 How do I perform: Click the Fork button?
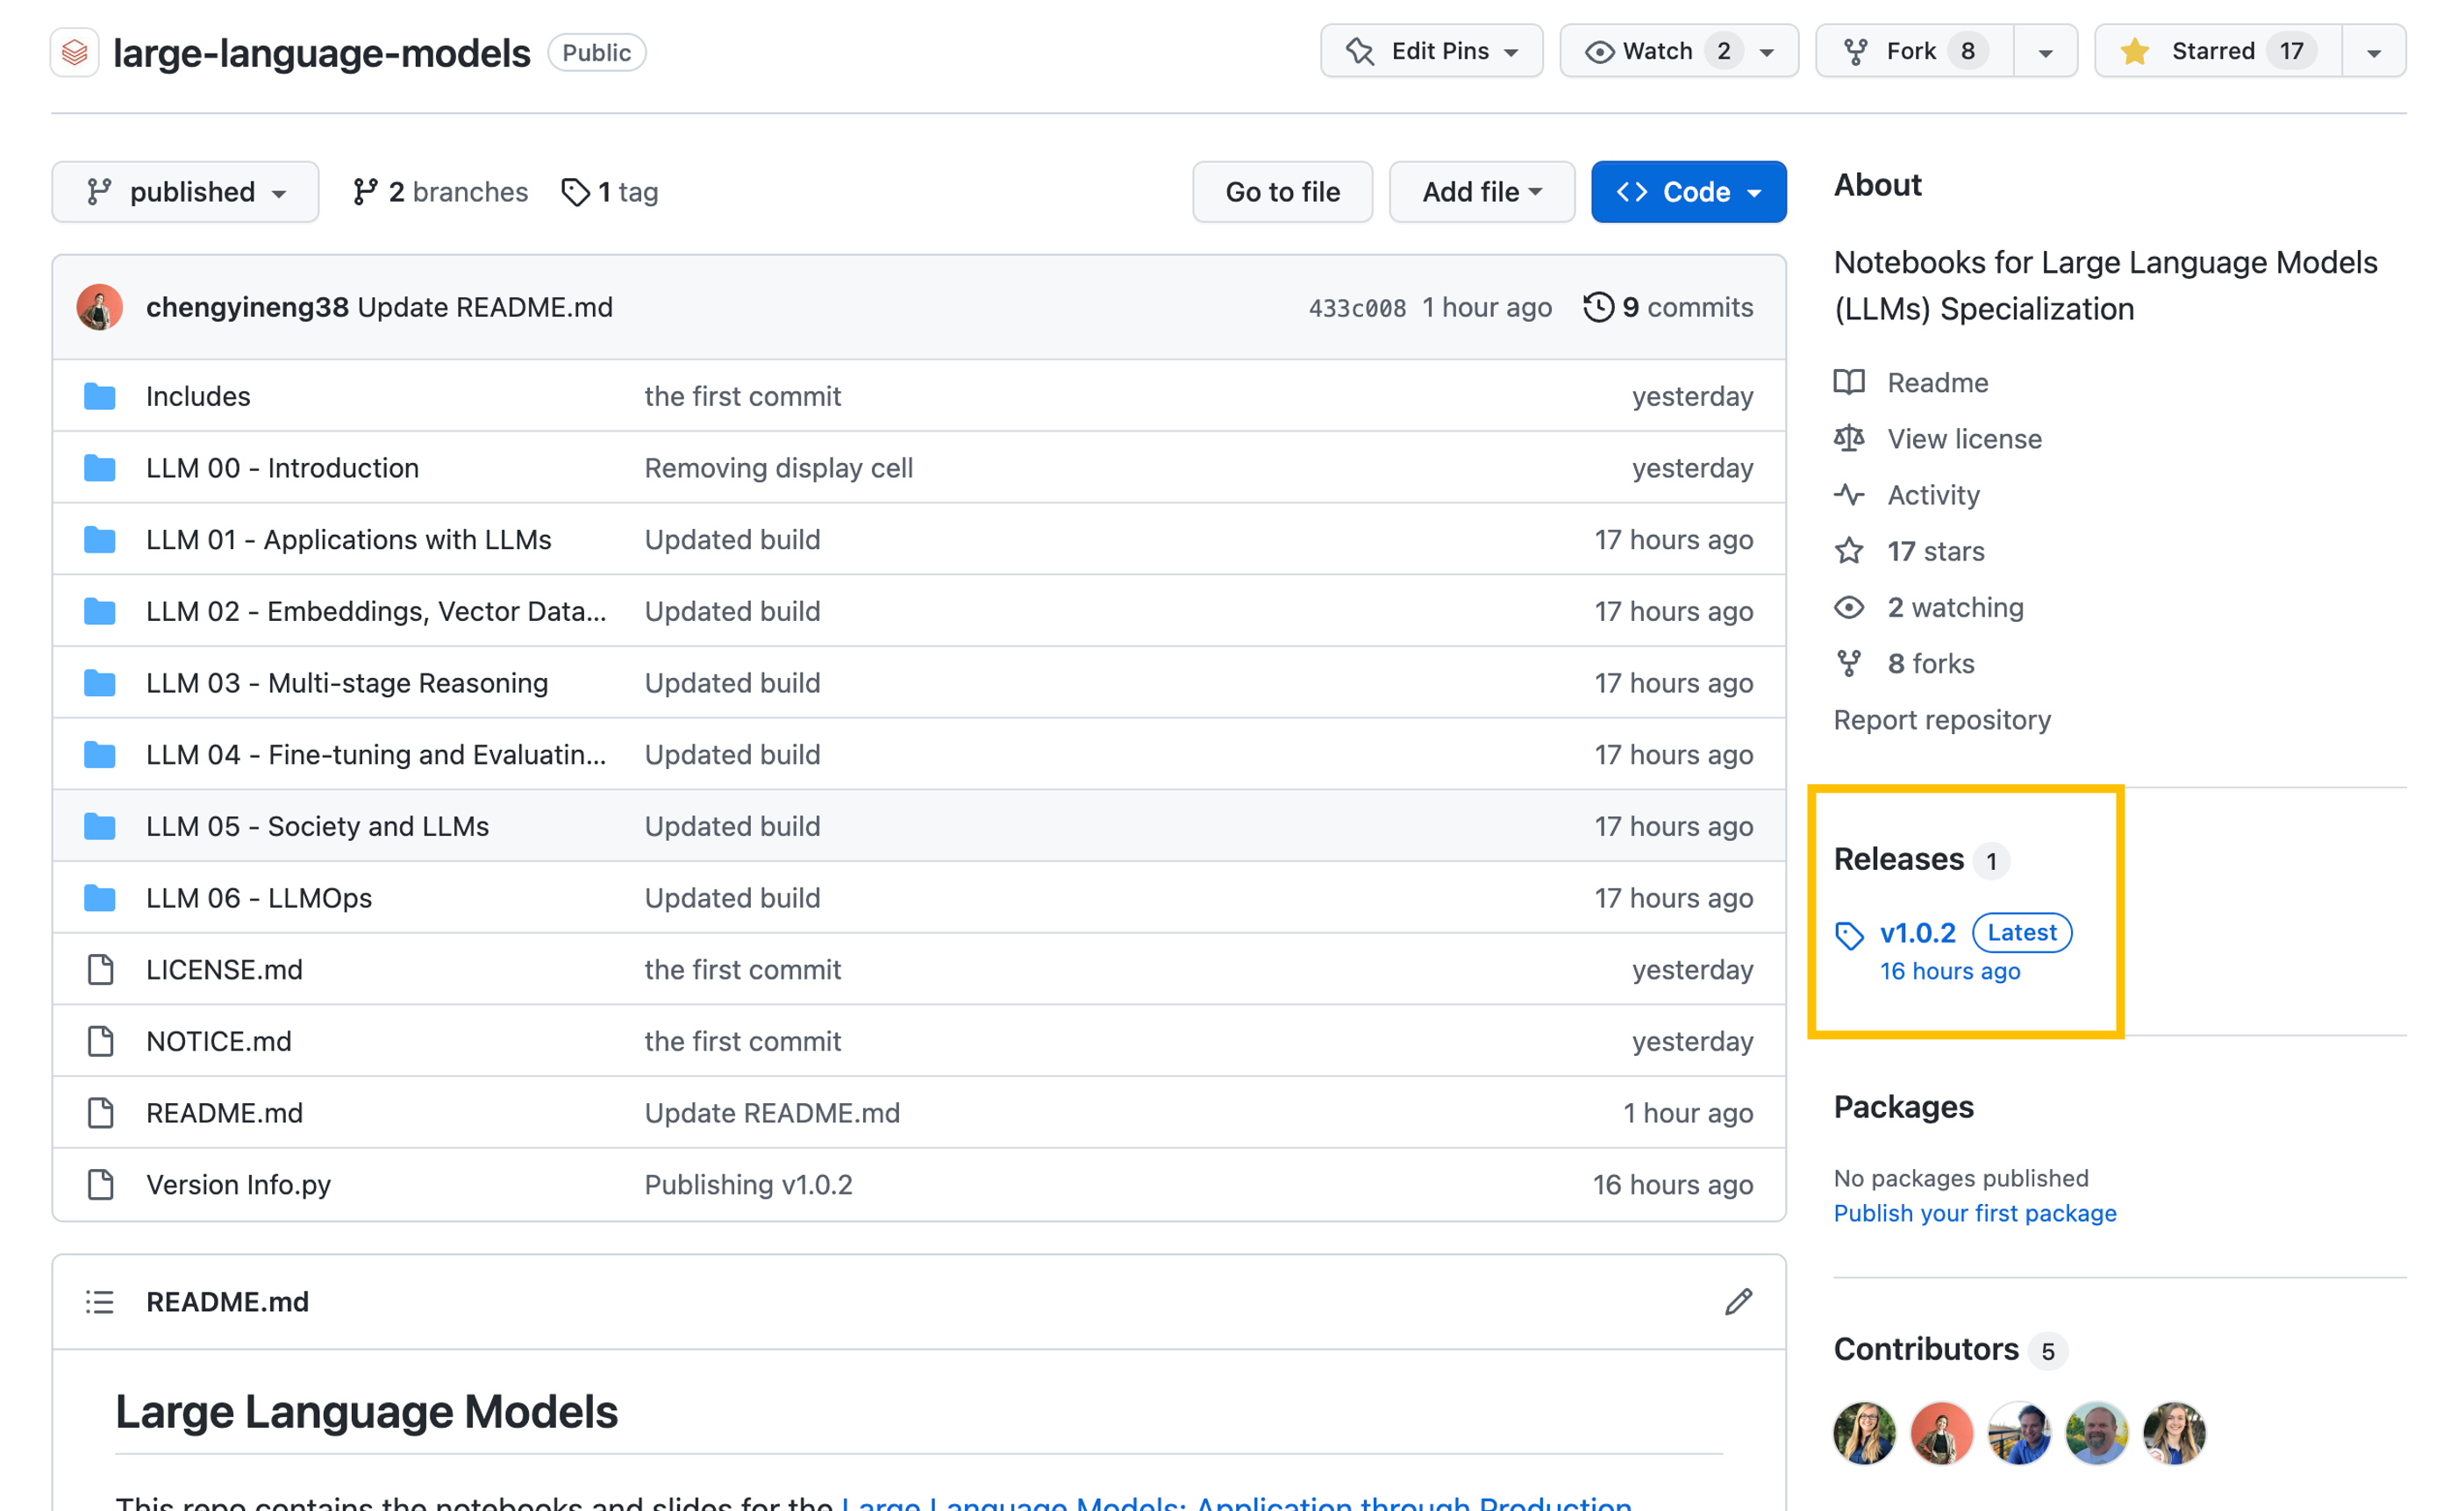[x=1914, y=51]
